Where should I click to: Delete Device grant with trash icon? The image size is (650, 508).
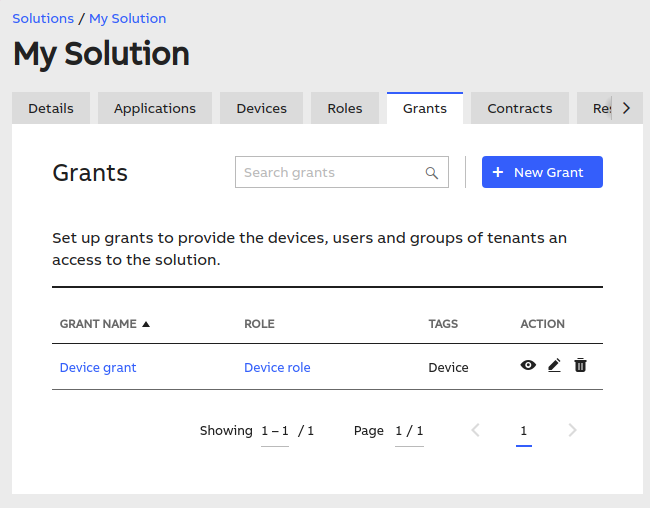[x=580, y=365]
